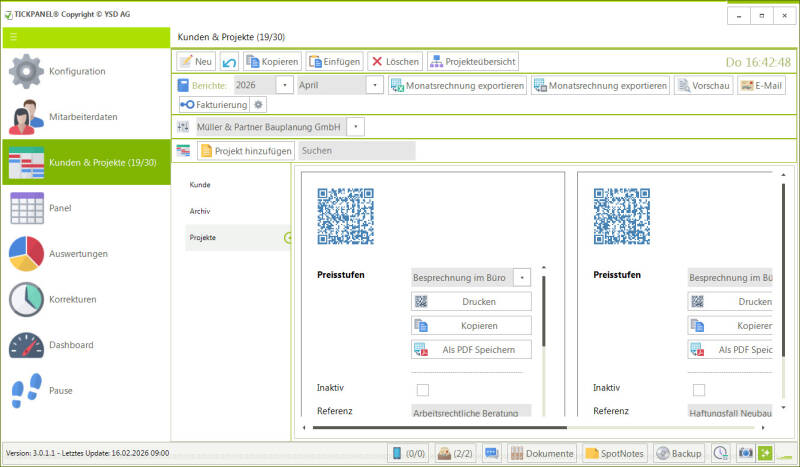Tick Inaktiv checkbox of second project
800x467 pixels.
[699, 390]
